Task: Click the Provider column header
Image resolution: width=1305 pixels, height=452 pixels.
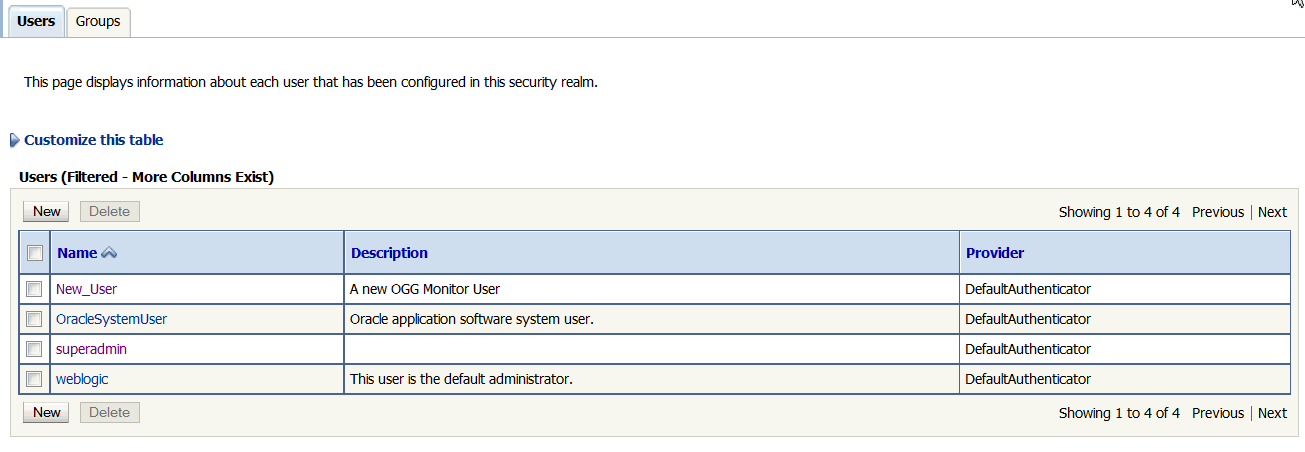Action: pos(995,253)
